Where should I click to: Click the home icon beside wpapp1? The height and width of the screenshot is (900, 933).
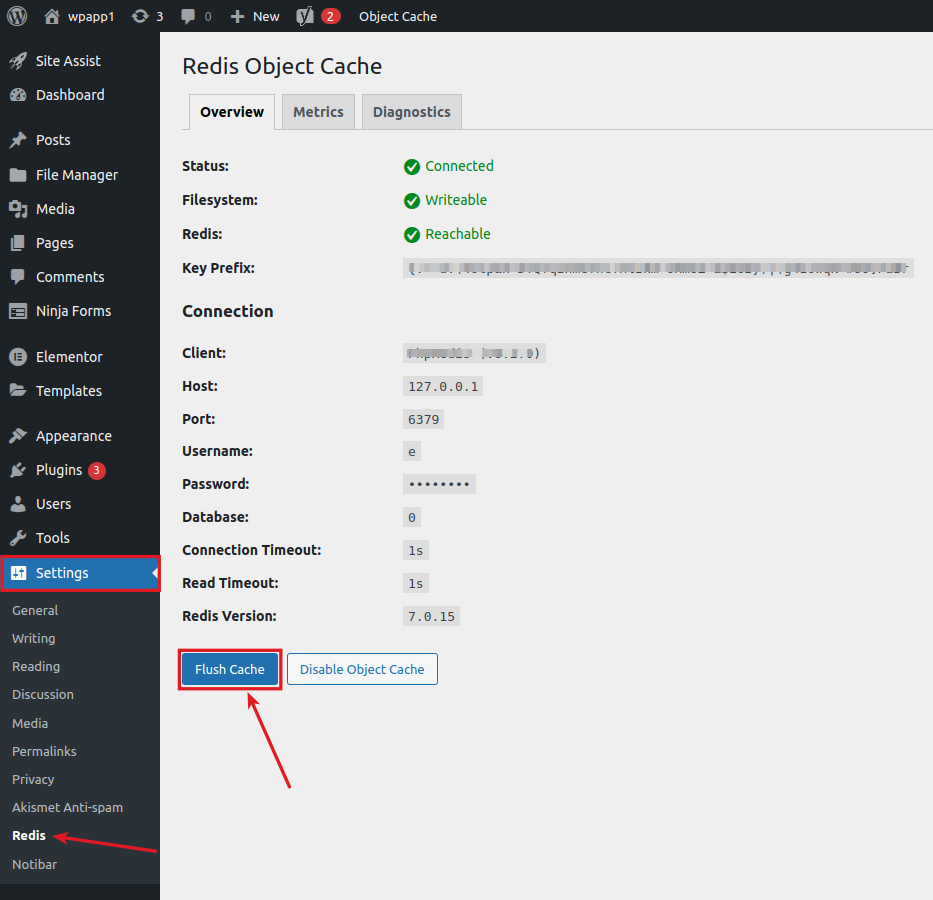(52, 16)
